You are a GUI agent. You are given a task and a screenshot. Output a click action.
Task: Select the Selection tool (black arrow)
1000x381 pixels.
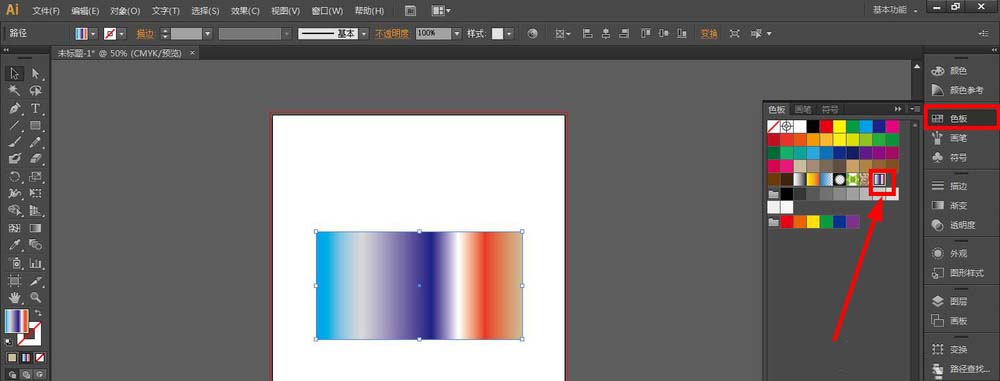(x=15, y=74)
